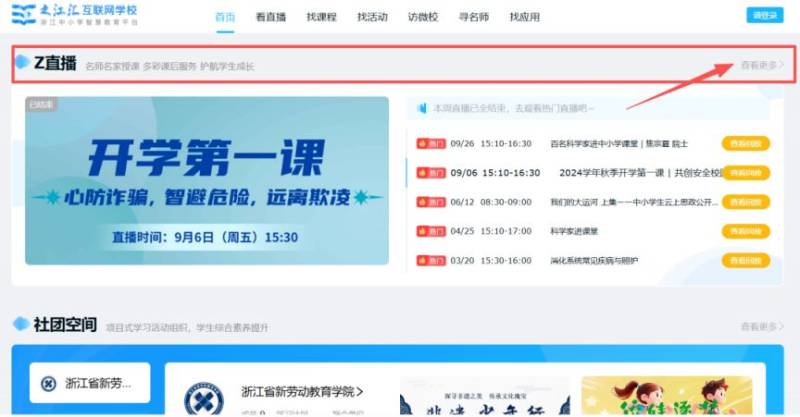Click the 热门 badge on the 06/12 broadcast
This screenshot has height=417, width=800.
coord(430,202)
